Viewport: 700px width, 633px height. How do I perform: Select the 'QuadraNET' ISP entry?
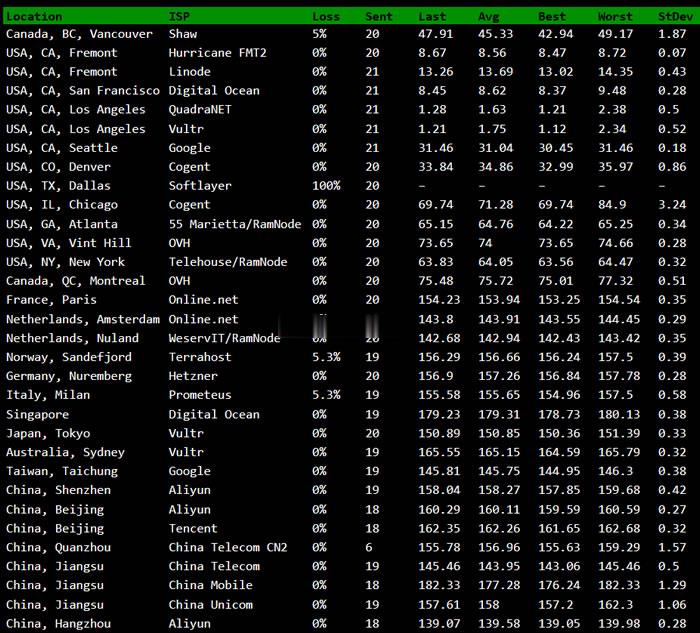coord(200,110)
